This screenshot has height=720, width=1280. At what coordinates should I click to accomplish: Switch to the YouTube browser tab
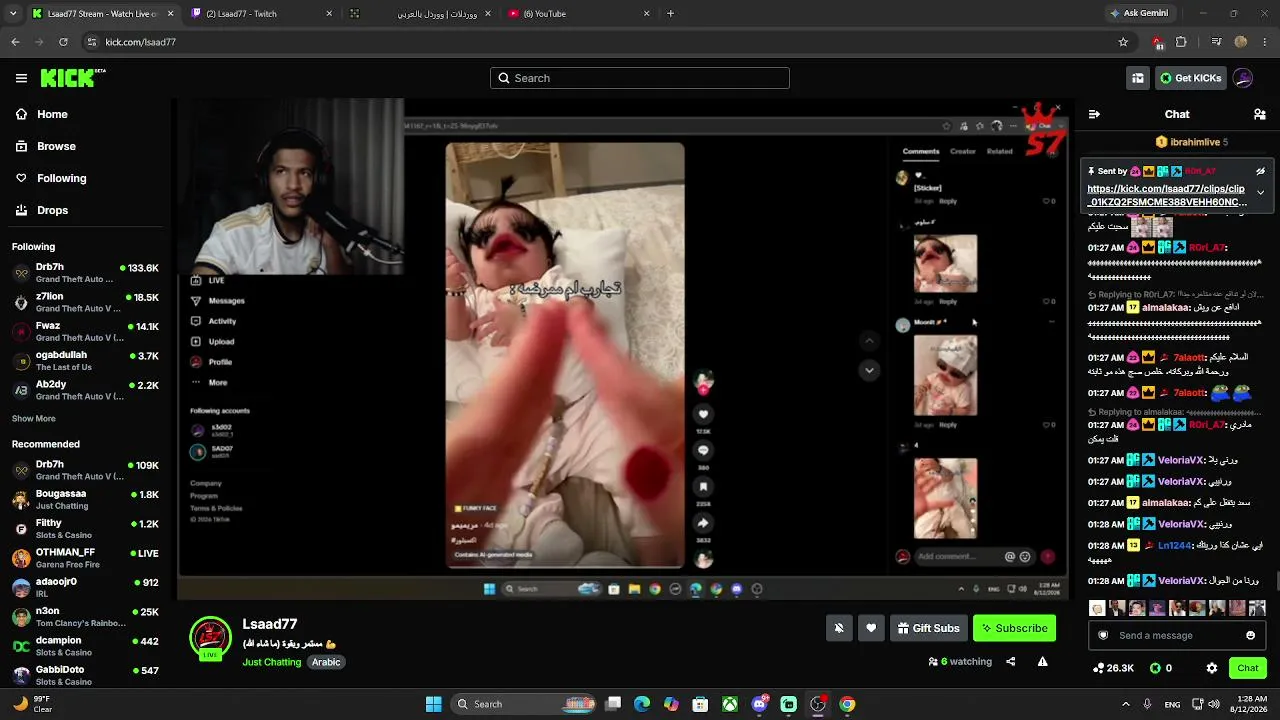click(579, 14)
